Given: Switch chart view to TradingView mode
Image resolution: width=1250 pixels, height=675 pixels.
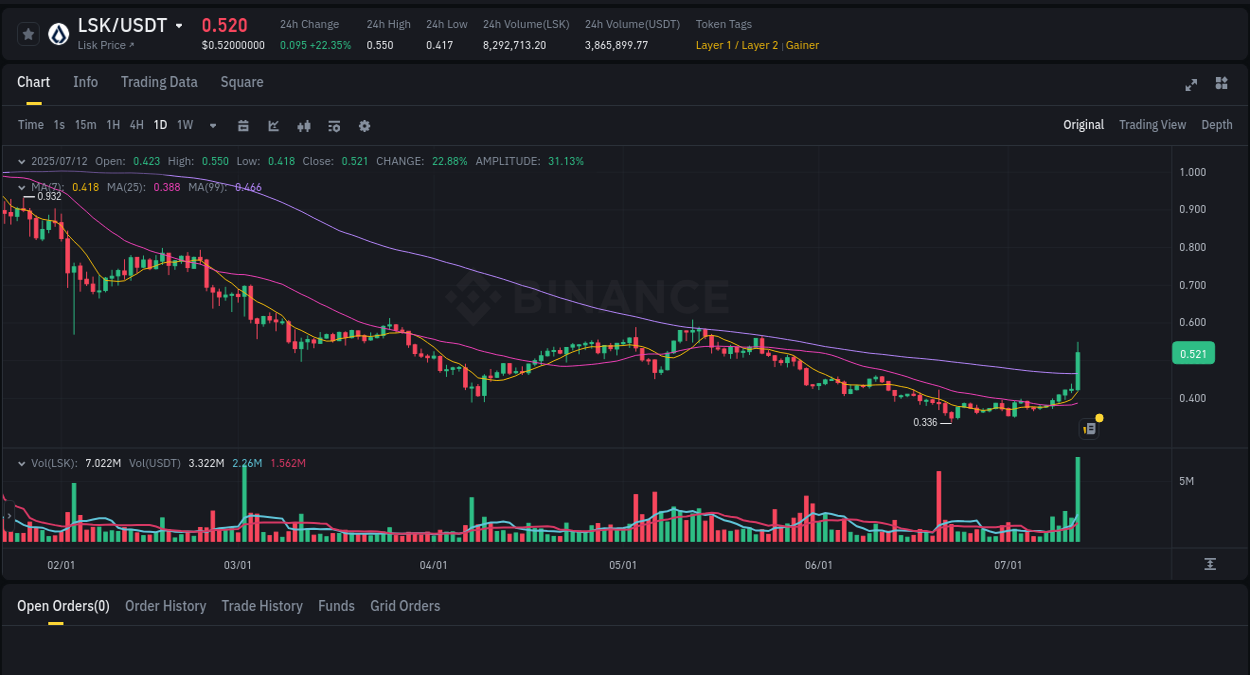Looking at the screenshot, I should click(x=1152, y=125).
